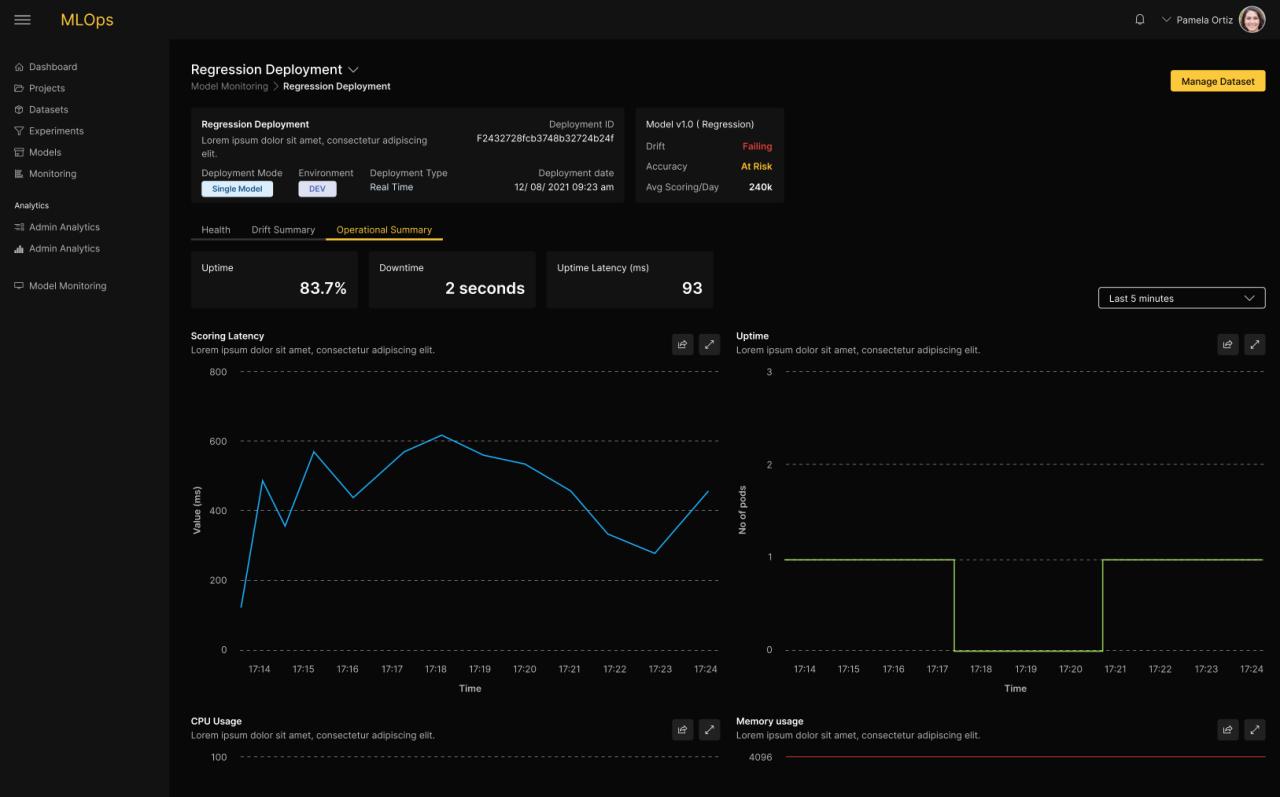Open Experiments in the sidebar

(x=56, y=131)
